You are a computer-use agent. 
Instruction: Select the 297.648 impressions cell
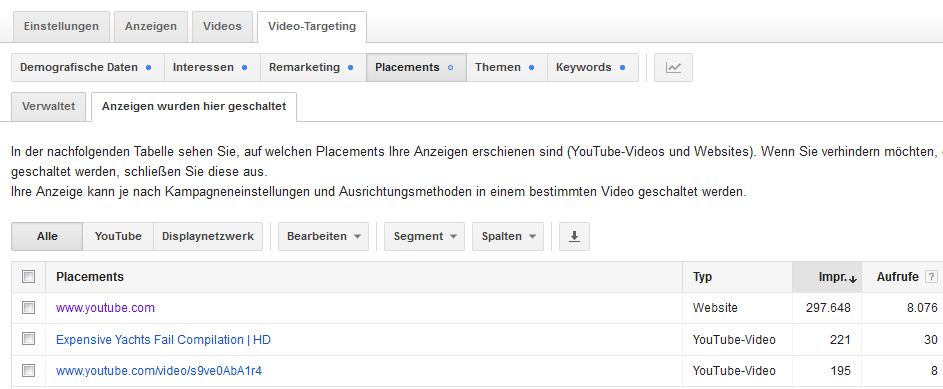(828, 308)
